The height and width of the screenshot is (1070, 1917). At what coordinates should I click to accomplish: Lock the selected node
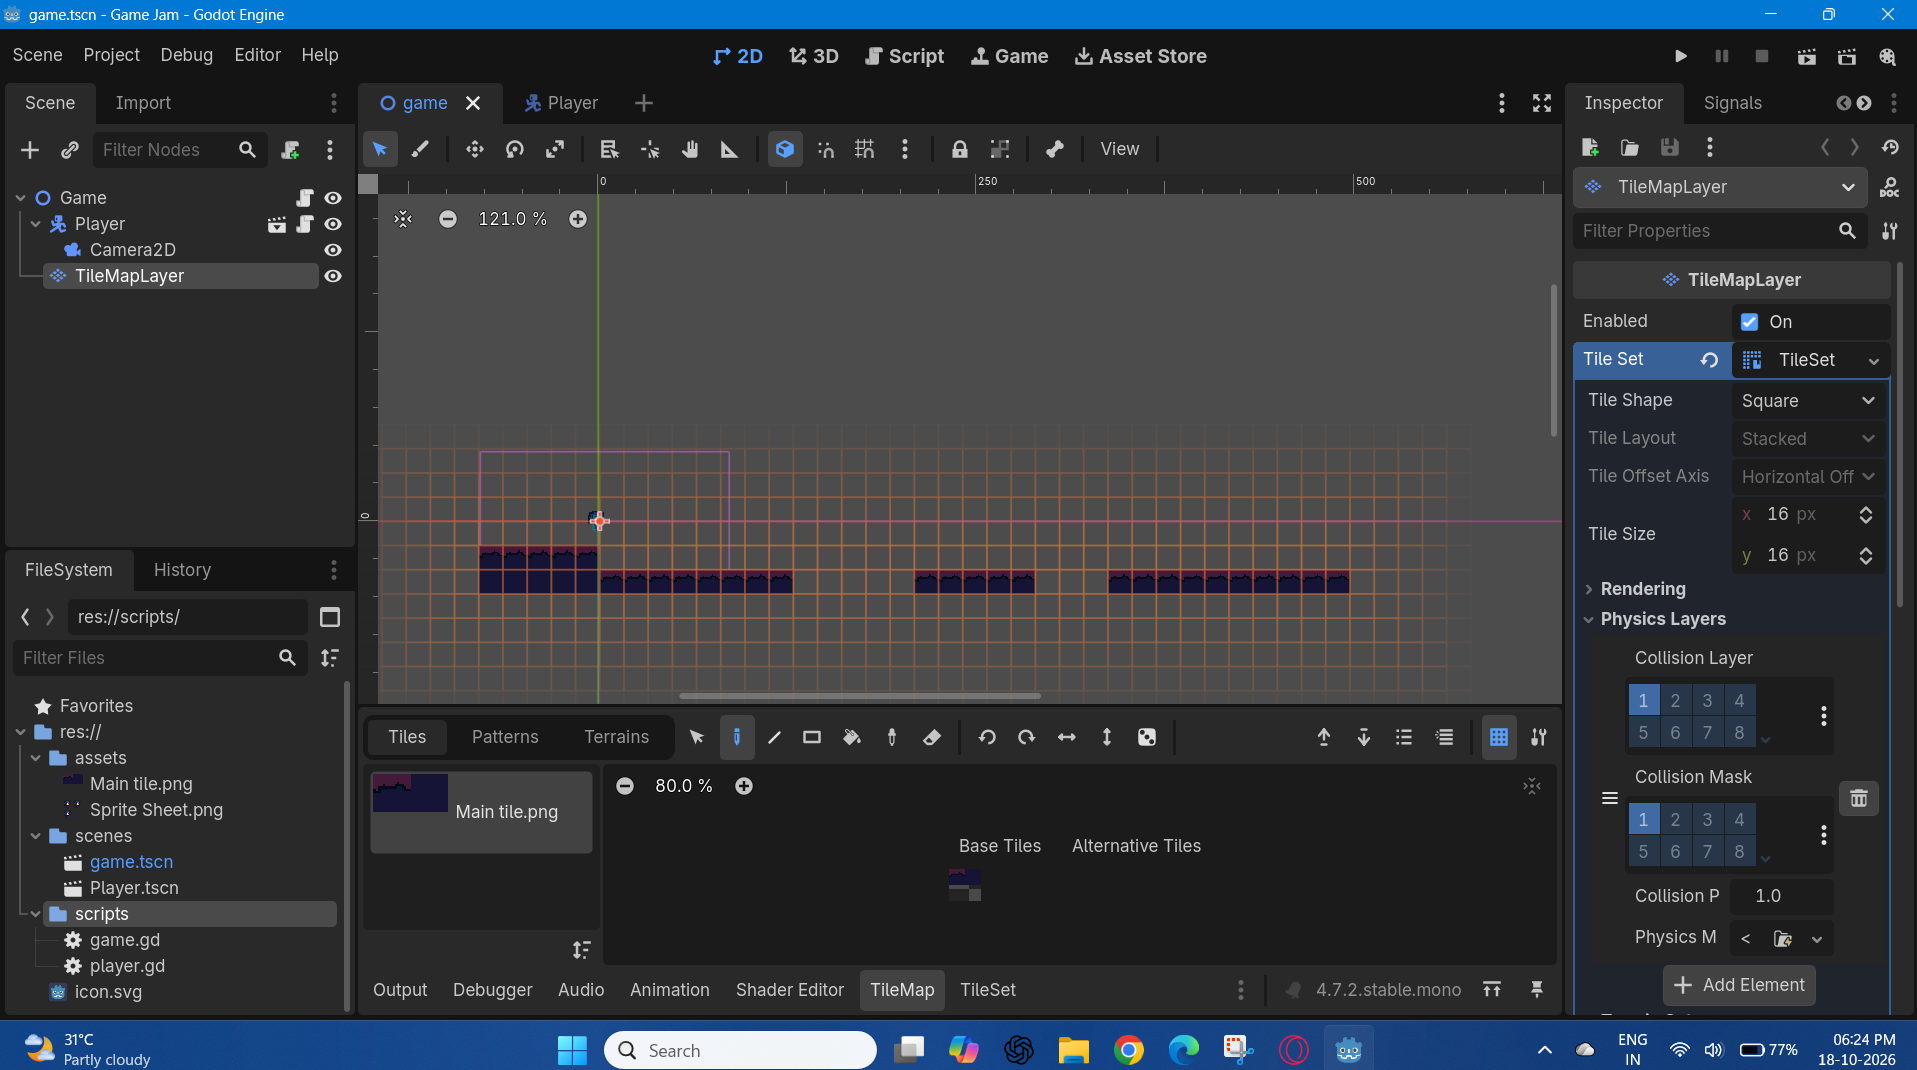[x=959, y=149]
